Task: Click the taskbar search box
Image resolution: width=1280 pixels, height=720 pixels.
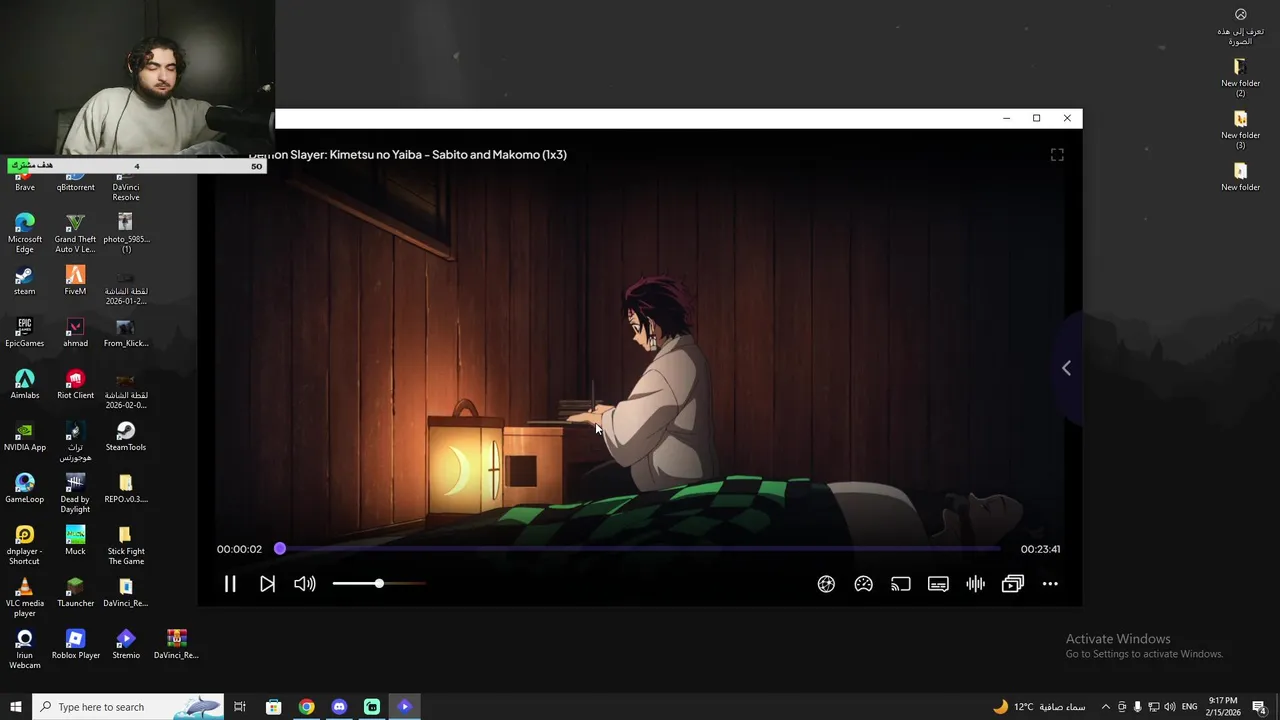Action: [x=128, y=707]
